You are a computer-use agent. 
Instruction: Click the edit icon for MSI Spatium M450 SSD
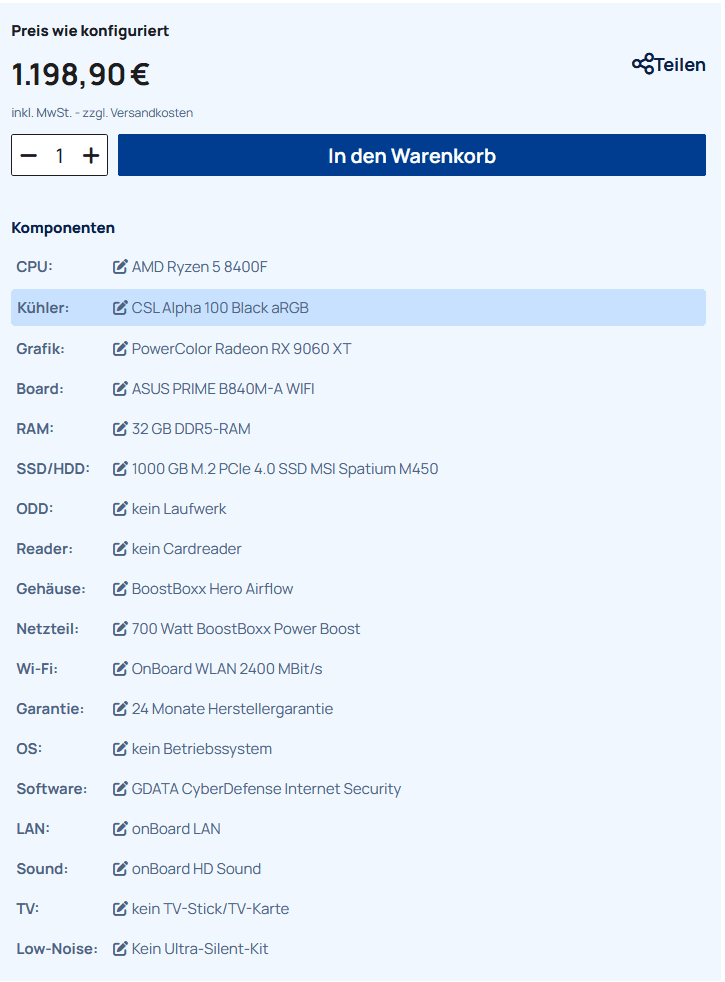[x=120, y=468]
